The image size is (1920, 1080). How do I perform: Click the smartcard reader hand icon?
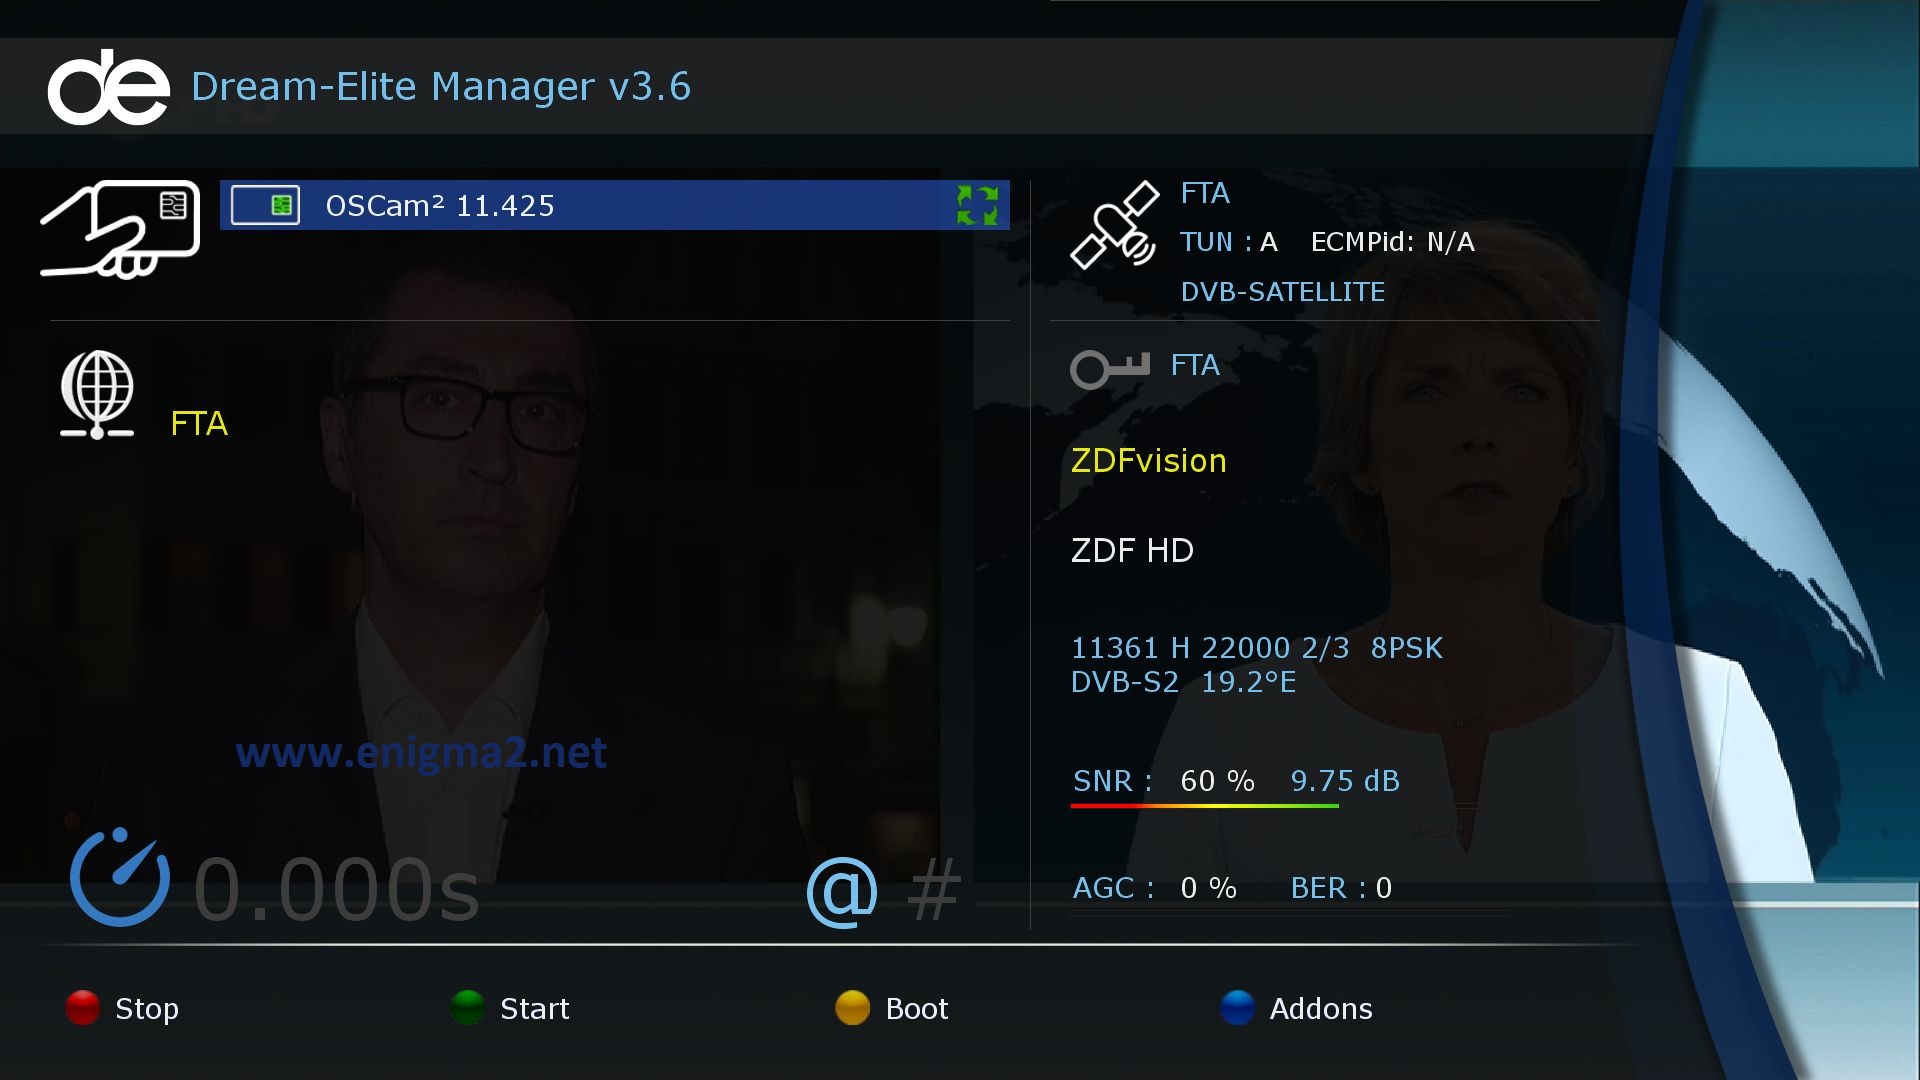[120, 228]
